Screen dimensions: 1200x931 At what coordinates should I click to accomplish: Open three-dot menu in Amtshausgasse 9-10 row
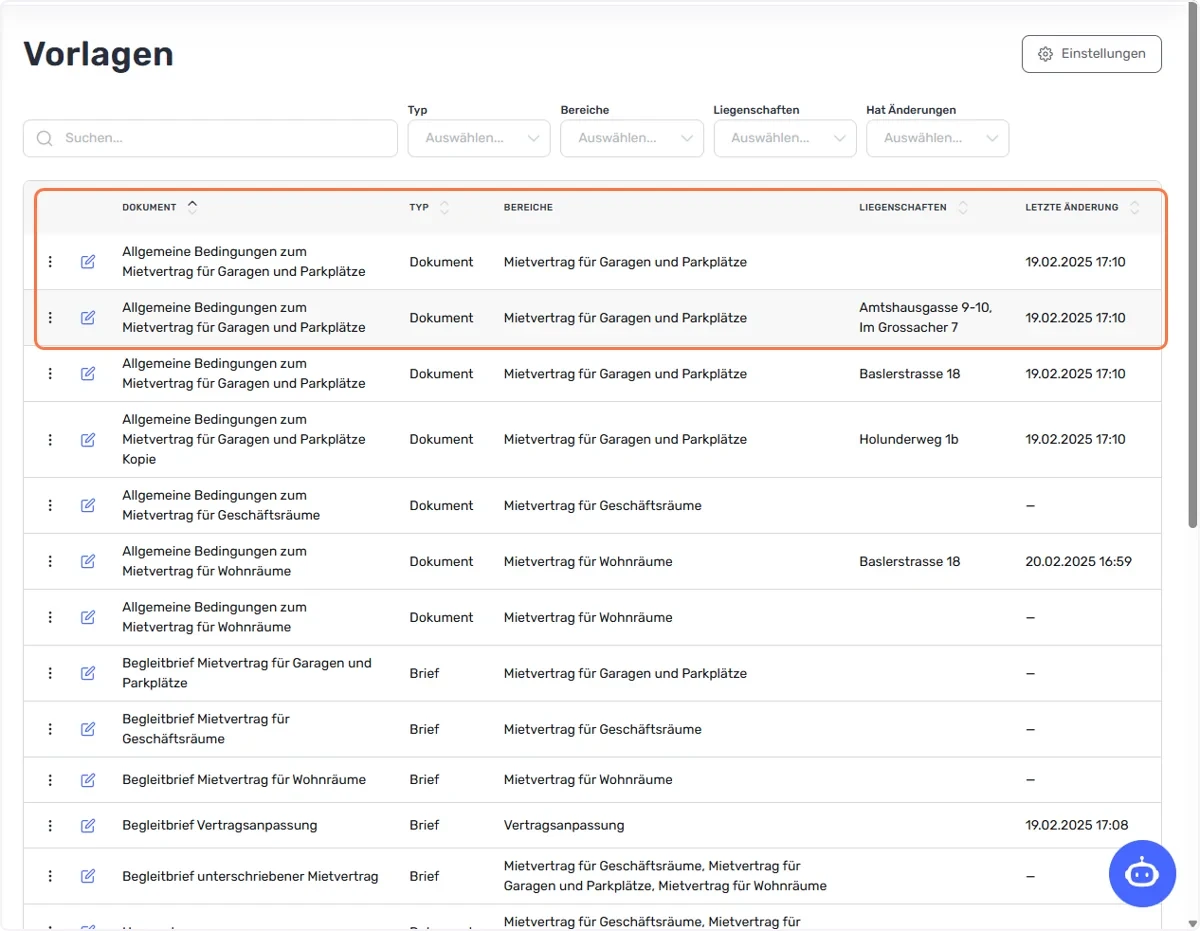click(x=50, y=318)
